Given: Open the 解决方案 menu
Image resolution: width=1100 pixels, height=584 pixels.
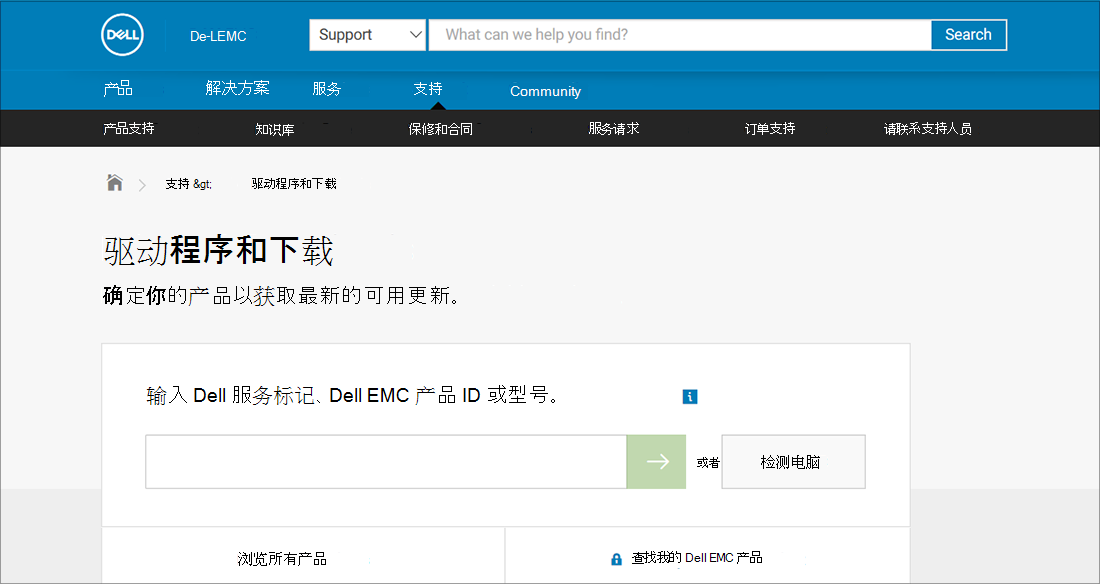Looking at the screenshot, I should 237,88.
